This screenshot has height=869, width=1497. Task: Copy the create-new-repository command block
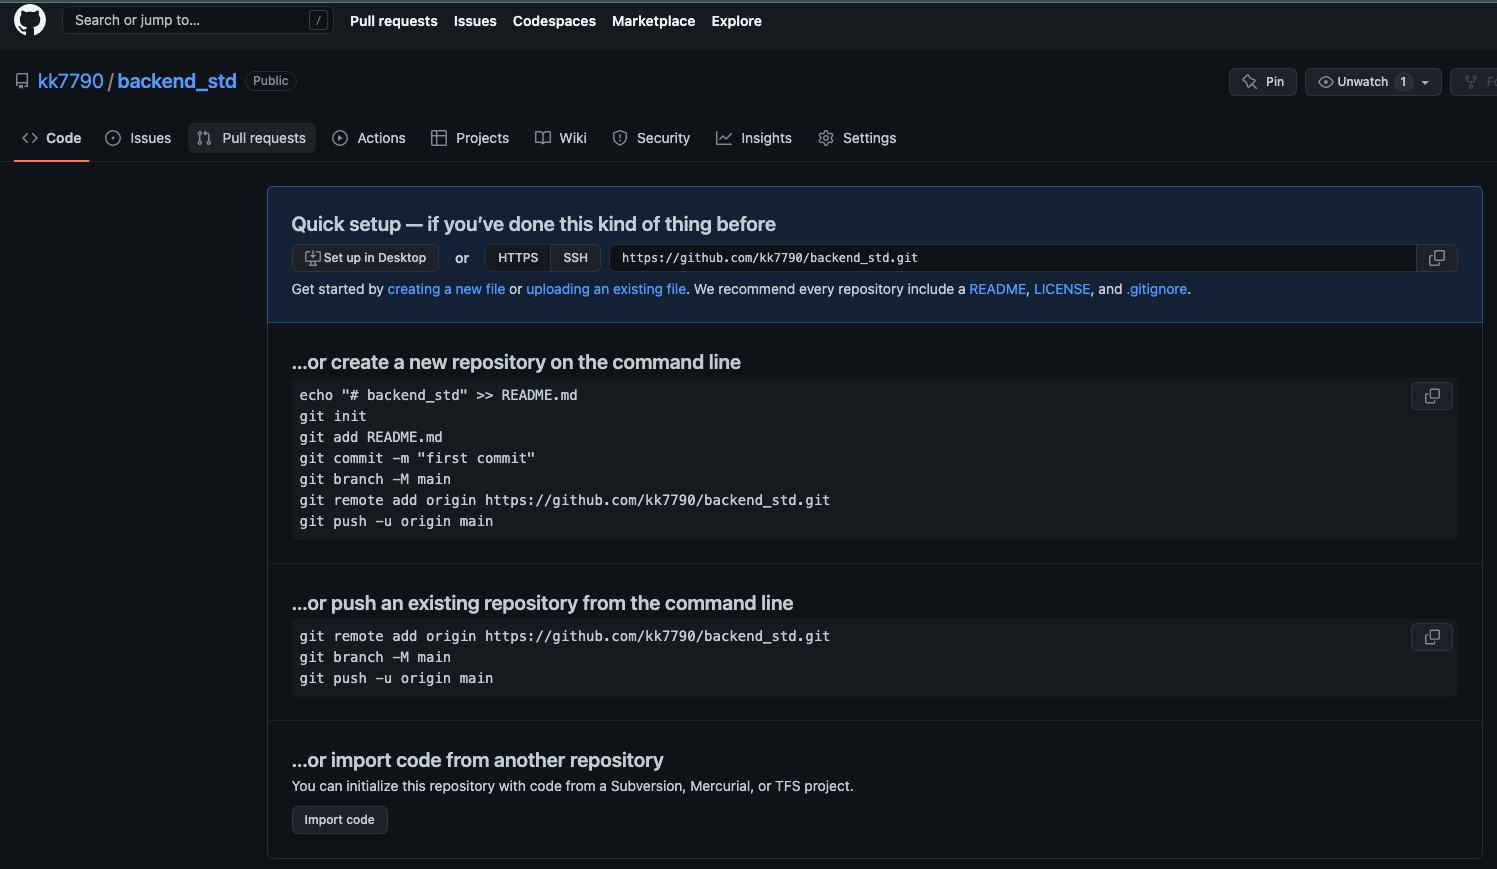(1431, 396)
